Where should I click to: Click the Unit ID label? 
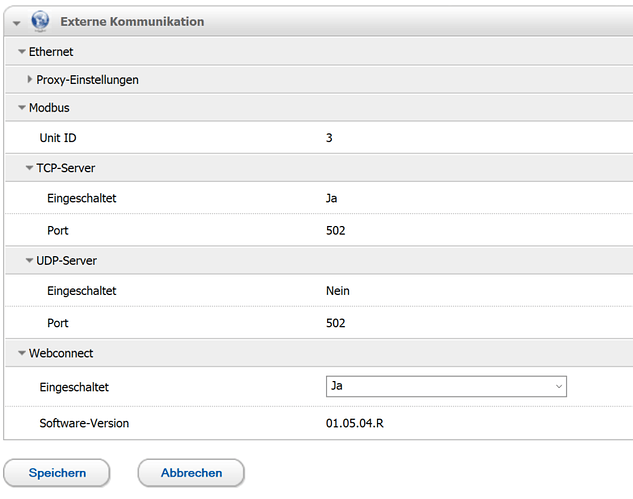[58, 138]
